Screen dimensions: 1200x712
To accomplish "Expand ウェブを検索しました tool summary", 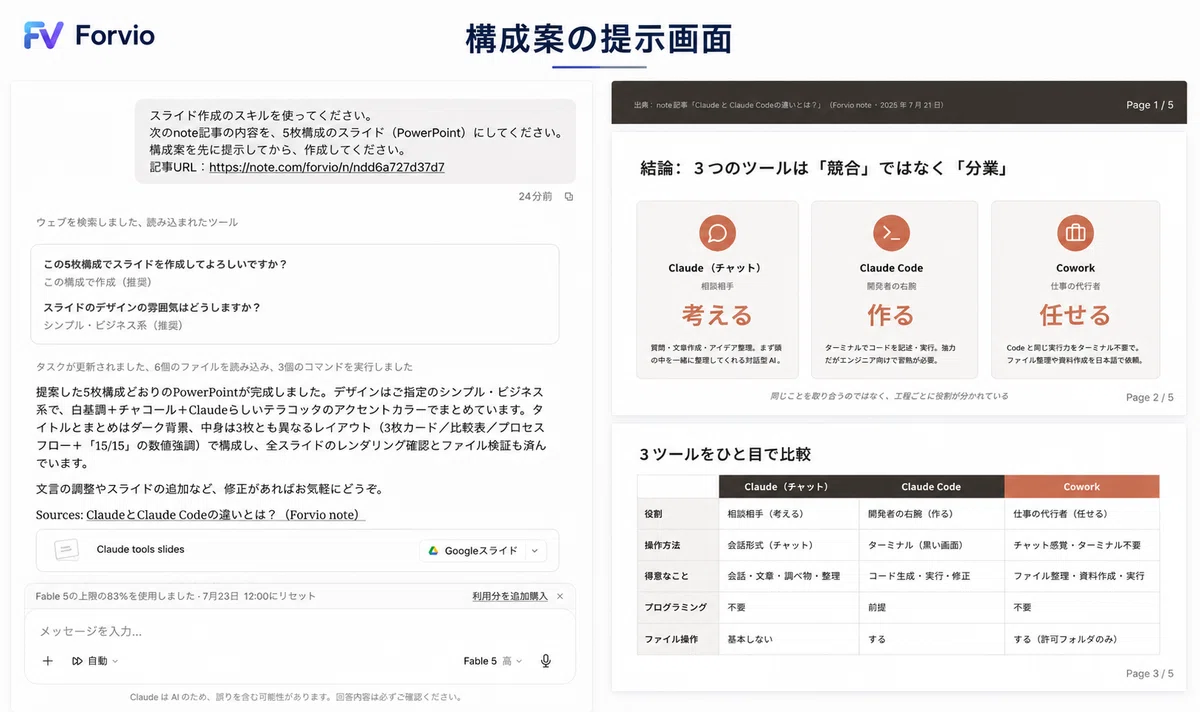I will point(137,222).
